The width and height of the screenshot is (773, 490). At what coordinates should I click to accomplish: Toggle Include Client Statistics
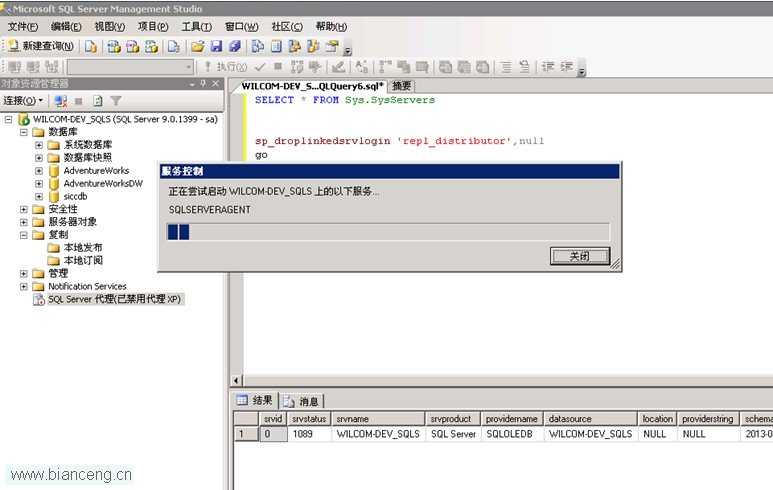click(404, 67)
